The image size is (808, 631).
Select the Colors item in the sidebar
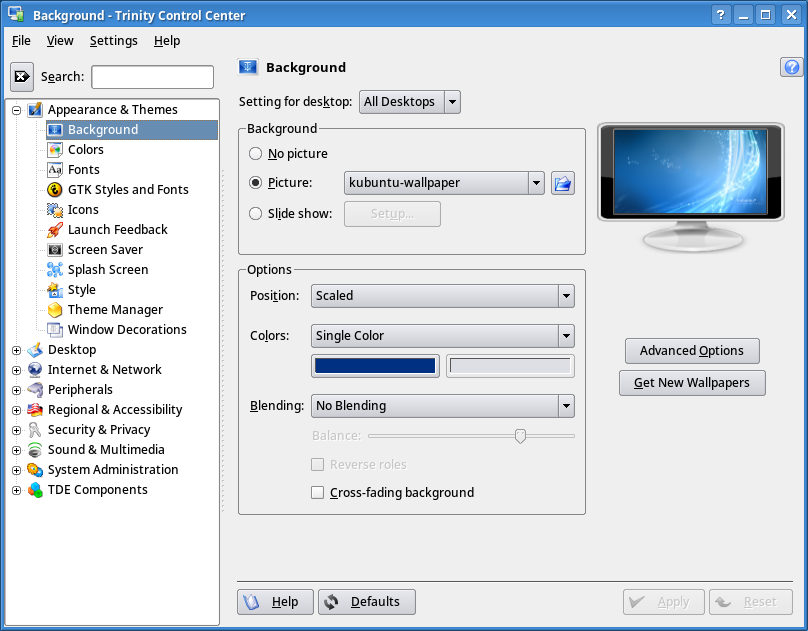(57, 149)
